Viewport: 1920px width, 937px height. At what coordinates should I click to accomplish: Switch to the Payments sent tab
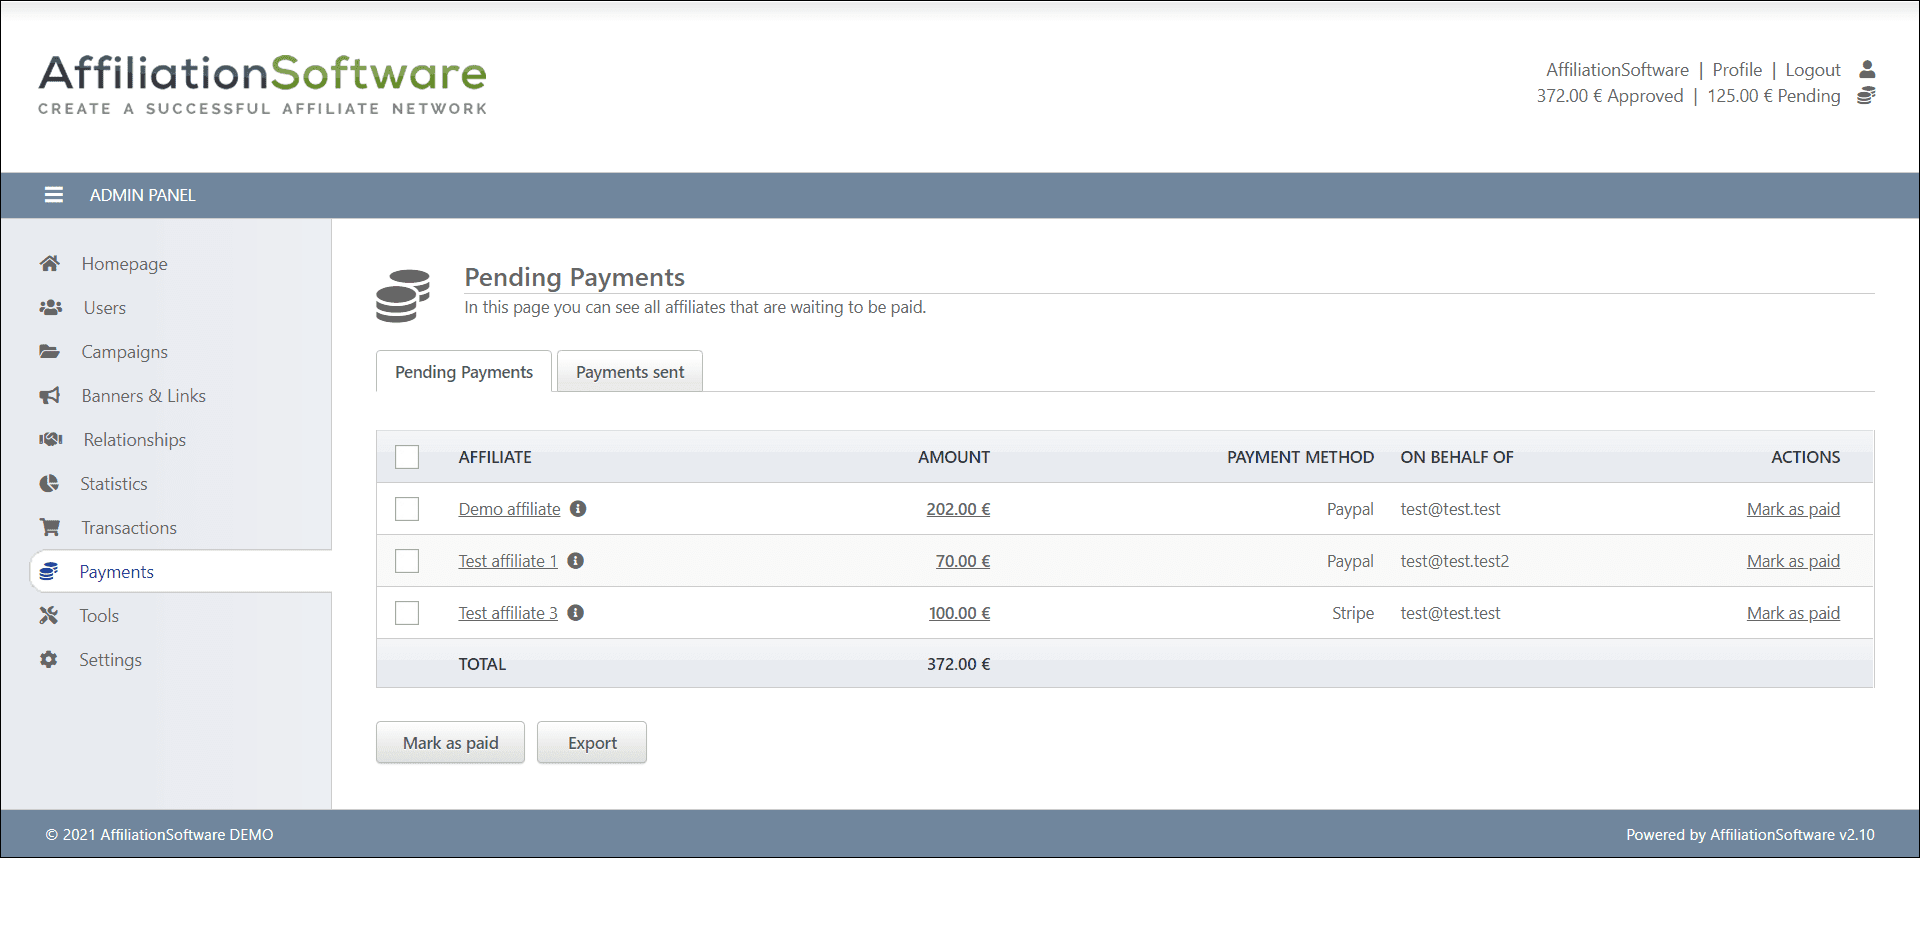click(x=630, y=372)
